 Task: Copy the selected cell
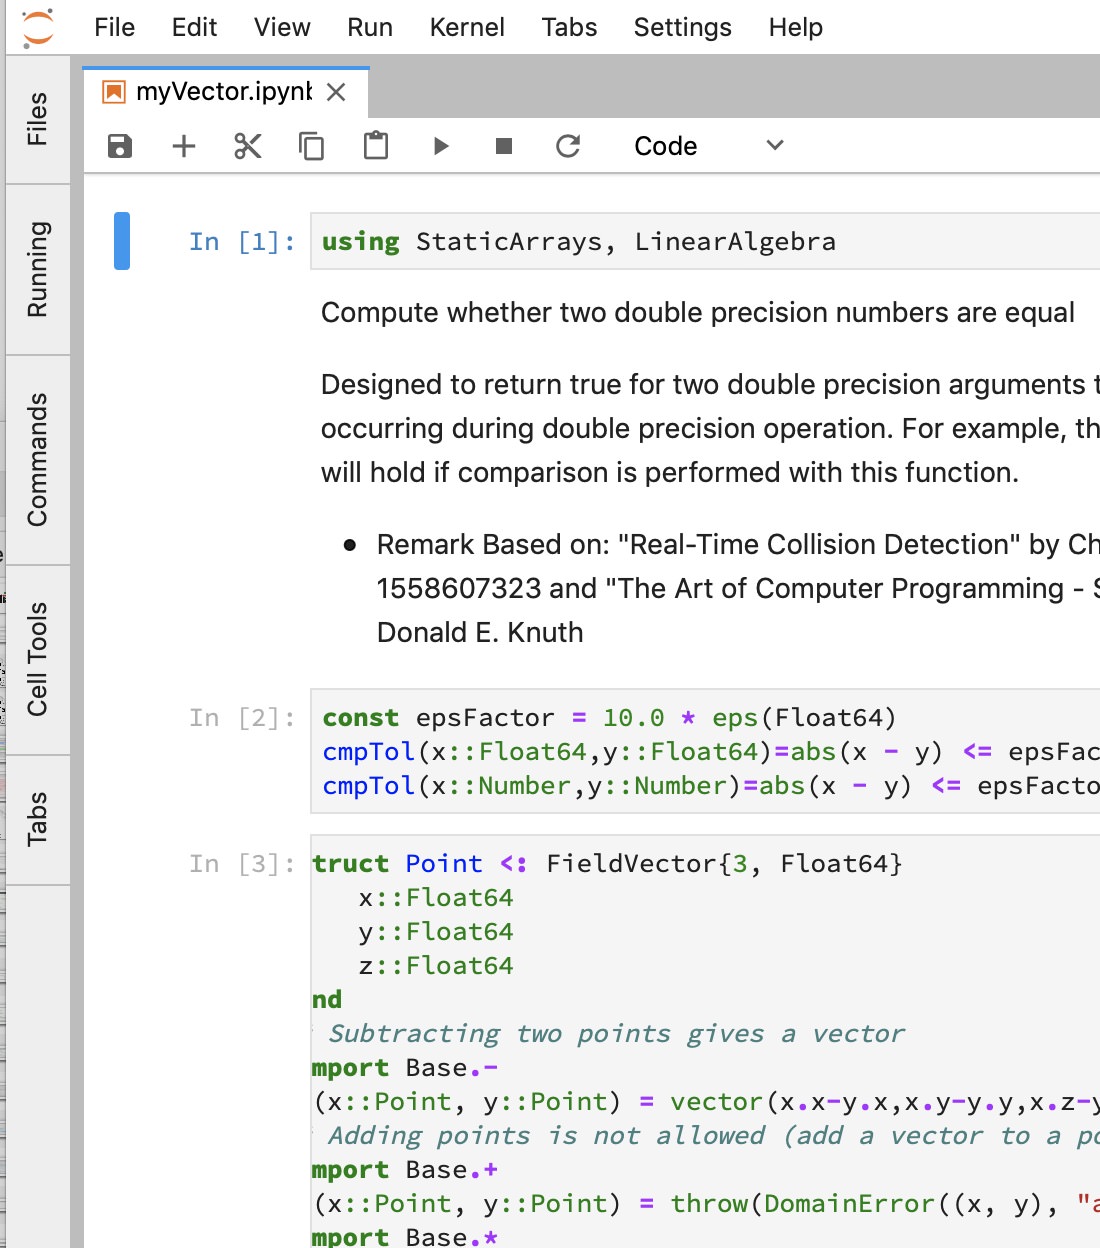(312, 146)
